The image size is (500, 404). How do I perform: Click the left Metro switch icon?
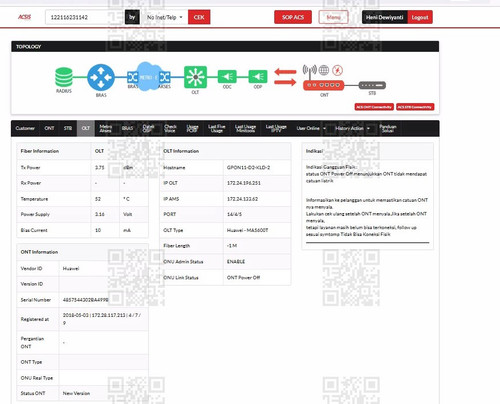132,77
